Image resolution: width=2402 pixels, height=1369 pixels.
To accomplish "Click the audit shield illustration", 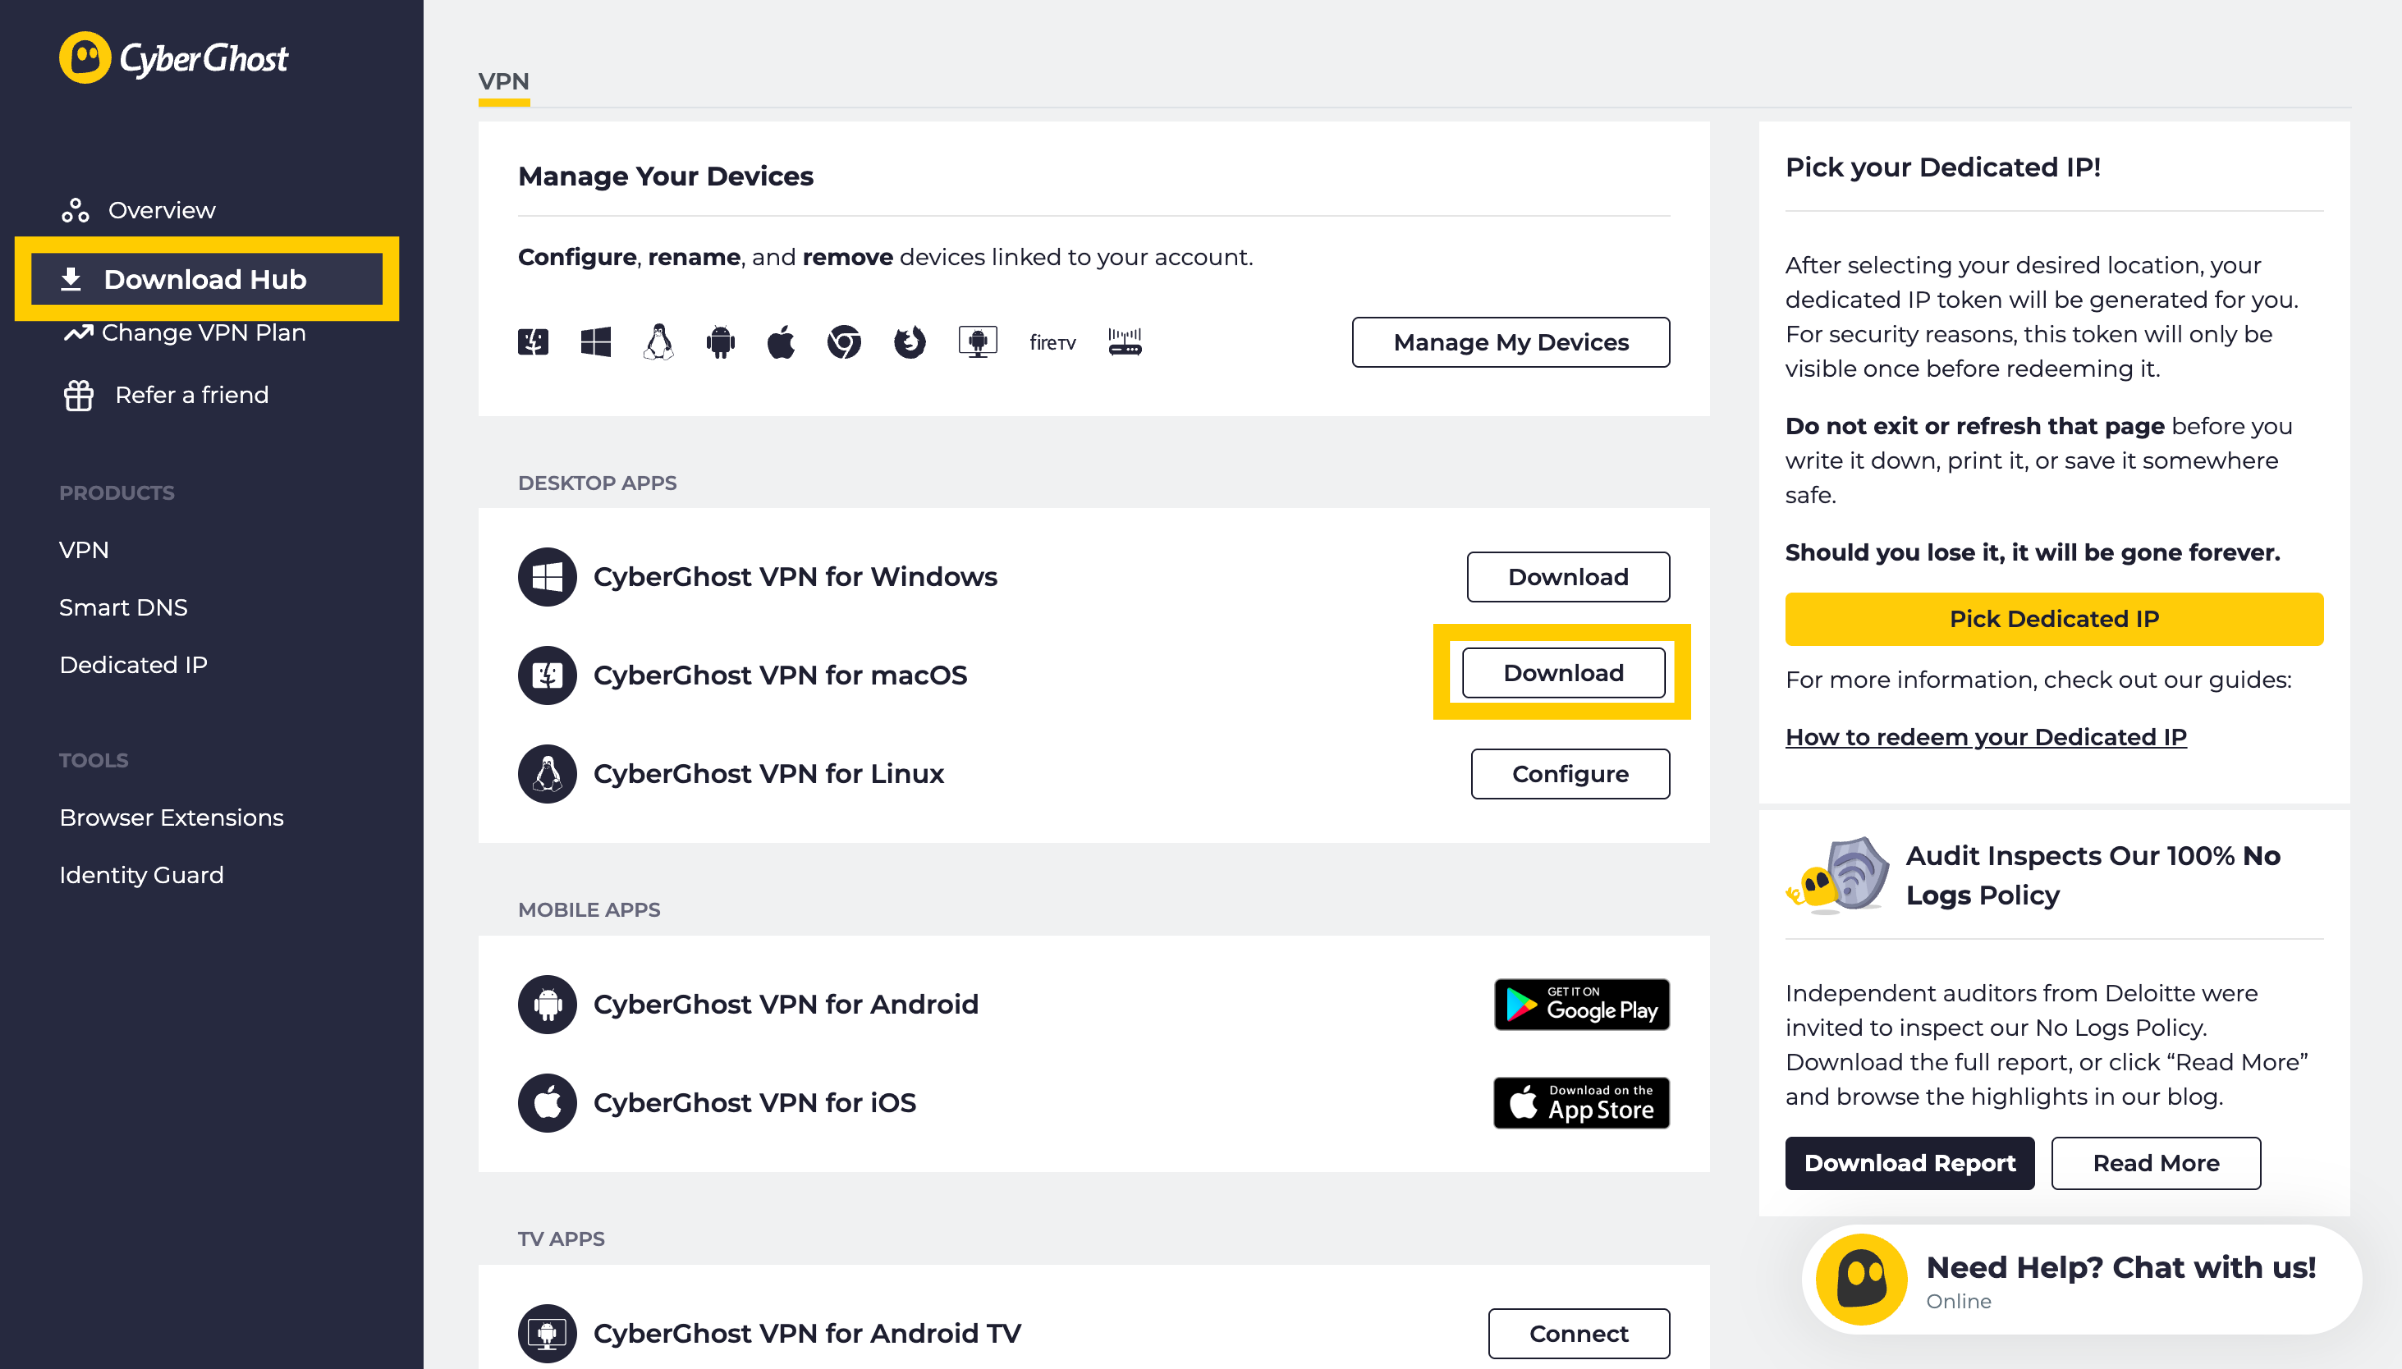I will coord(1838,876).
